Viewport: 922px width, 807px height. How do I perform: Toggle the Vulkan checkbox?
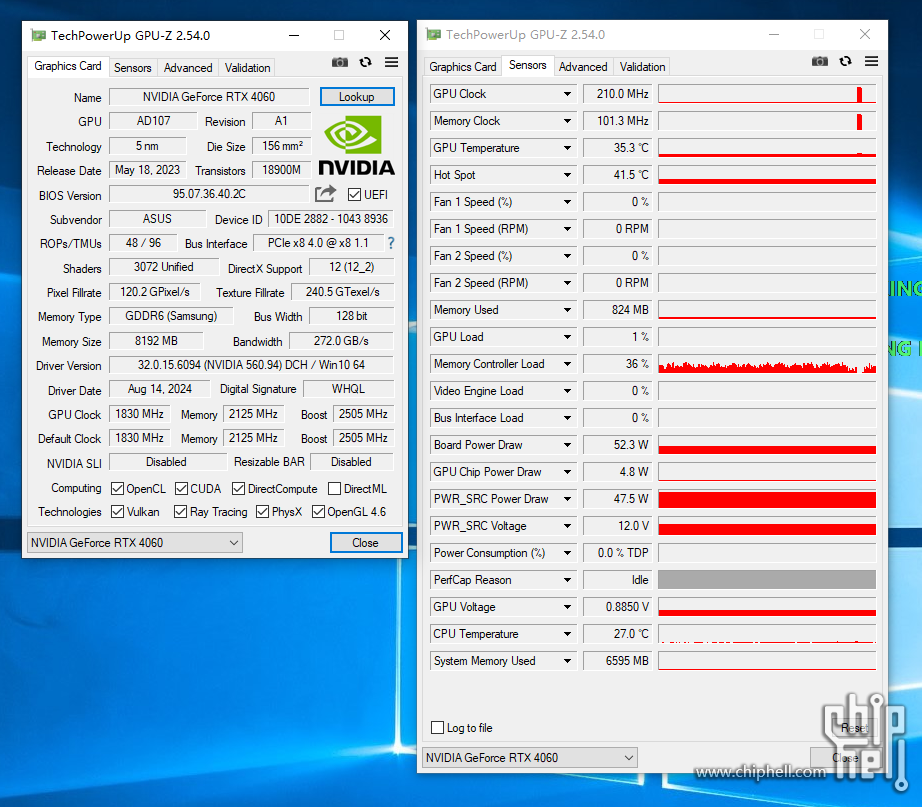coord(118,512)
